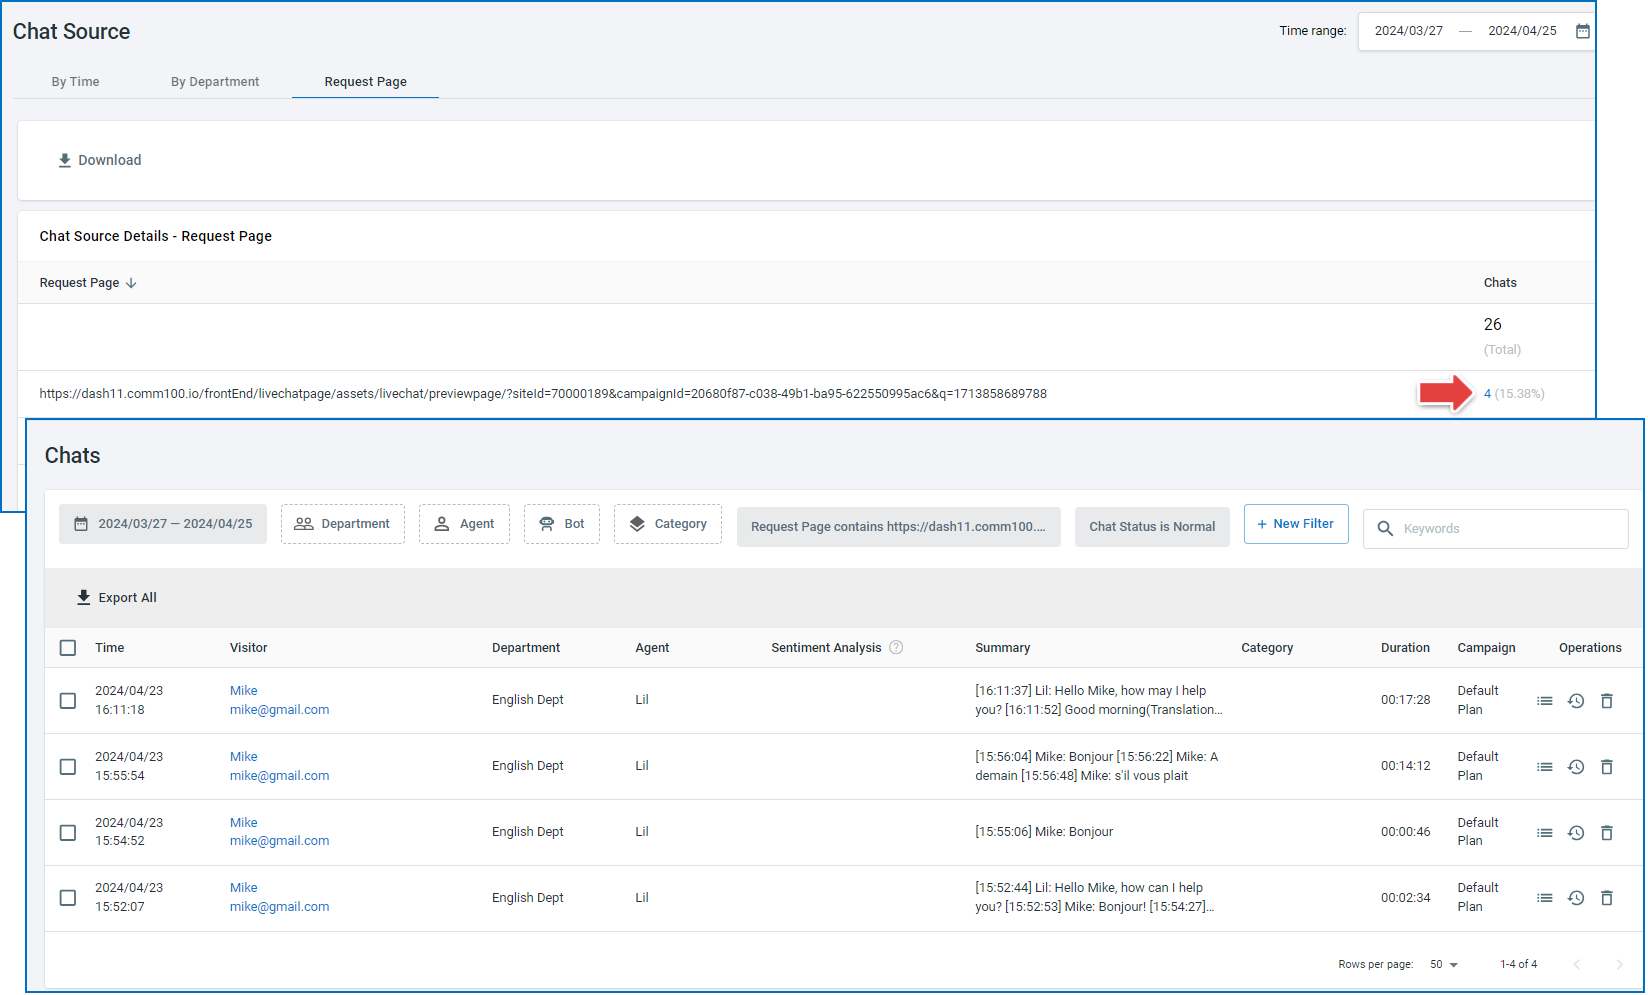View history for the 15:55:54 chat
The height and width of the screenshot is (995, 1648).
point(1576,767)
